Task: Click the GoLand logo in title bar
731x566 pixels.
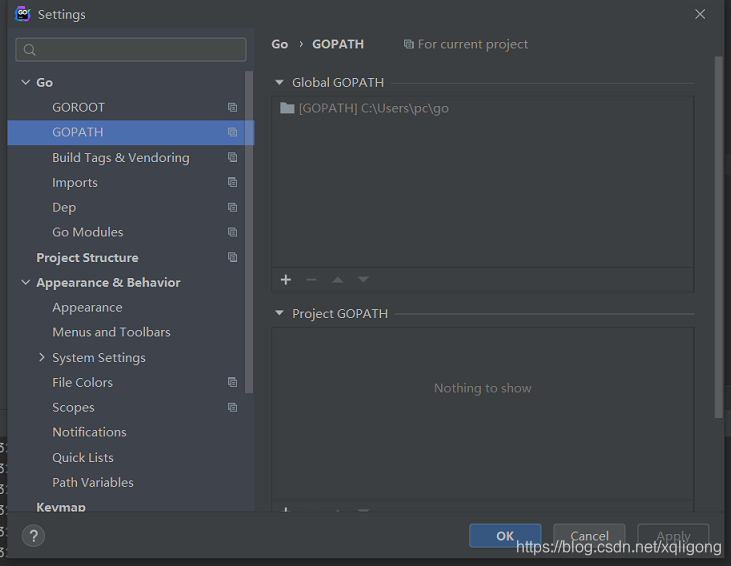Action: pyautogui.click(x=22, y=14)
